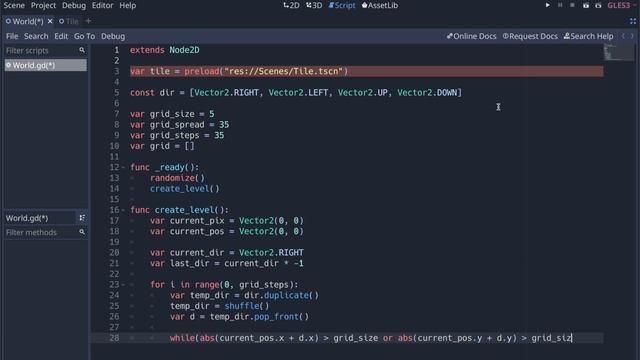Open the script editor File menu
This screenshot has width=640, height=360.
pos(12,36)
